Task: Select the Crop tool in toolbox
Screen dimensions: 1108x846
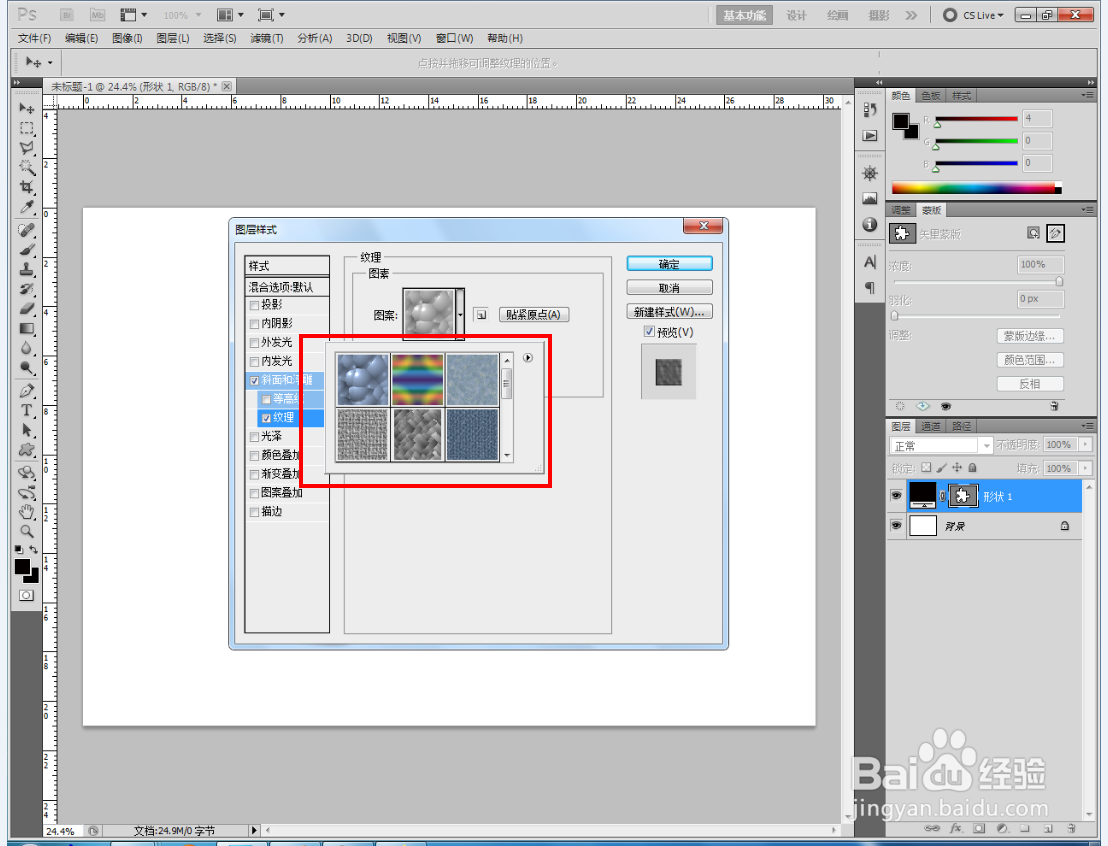Action: point(26,187)
